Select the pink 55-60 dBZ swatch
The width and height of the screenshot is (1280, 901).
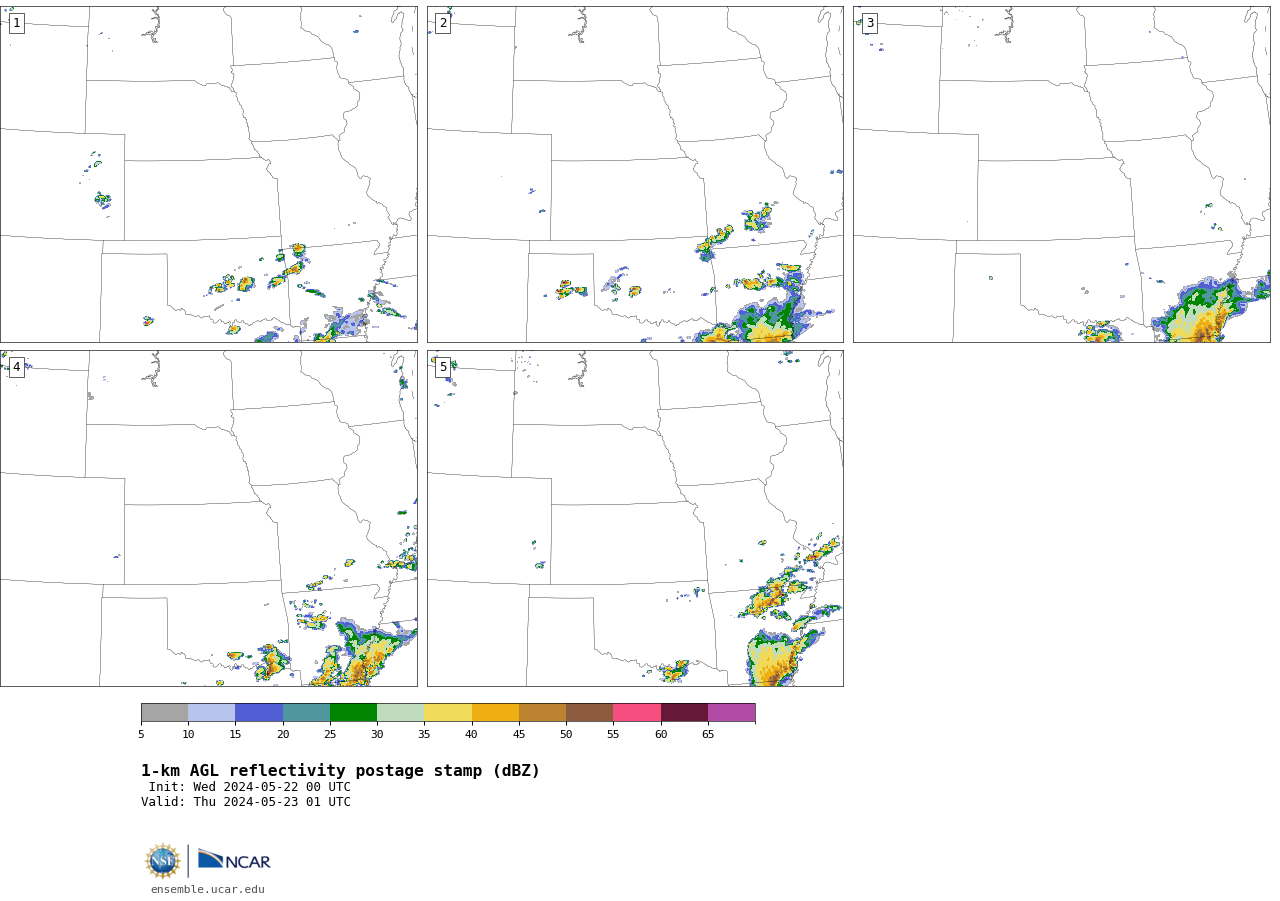(x=637, y=713)
